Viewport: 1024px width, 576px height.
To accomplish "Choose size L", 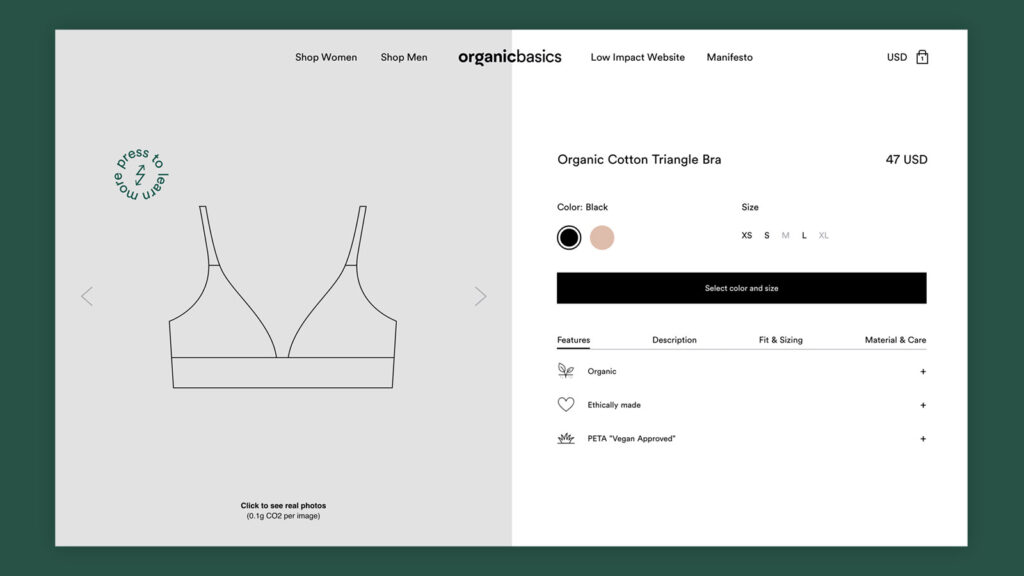I will pyautogui.click(x=804, y=236).
